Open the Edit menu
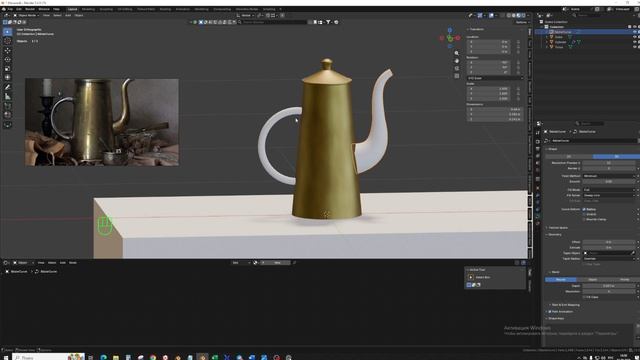 click(x=19, y=9)
